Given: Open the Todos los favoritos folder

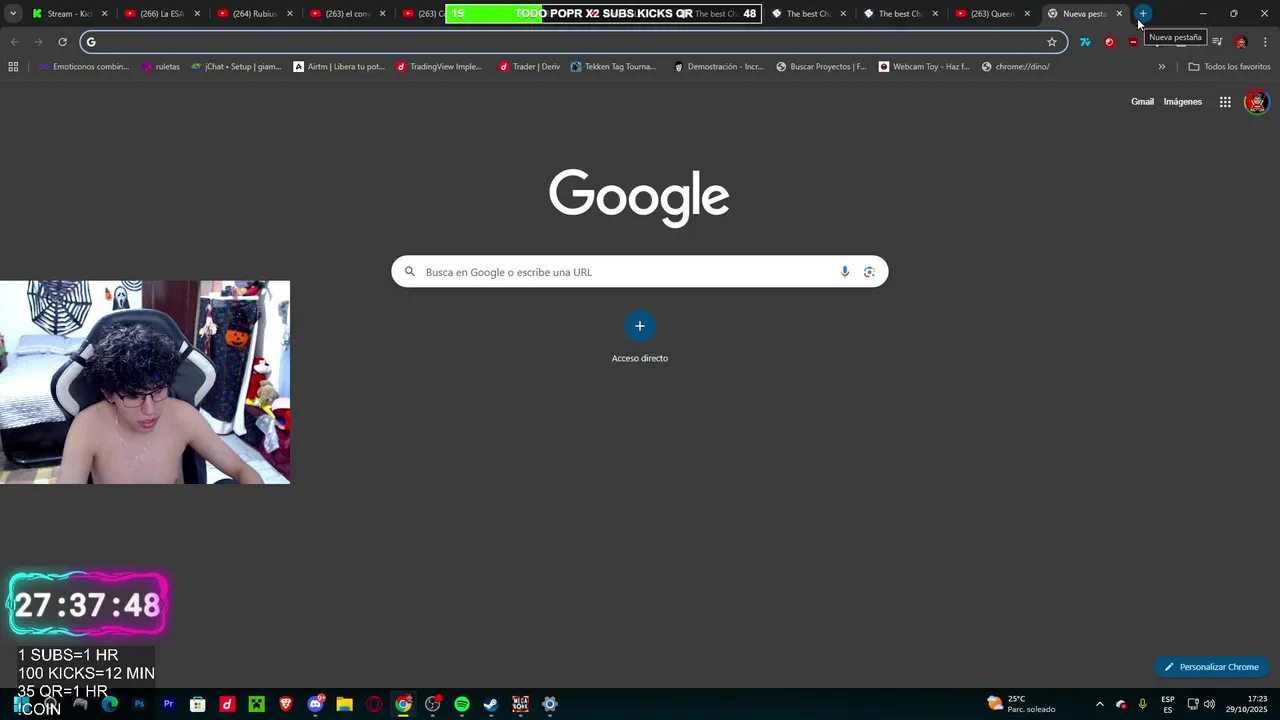Looking at the screenshot, I should 1229,67.
